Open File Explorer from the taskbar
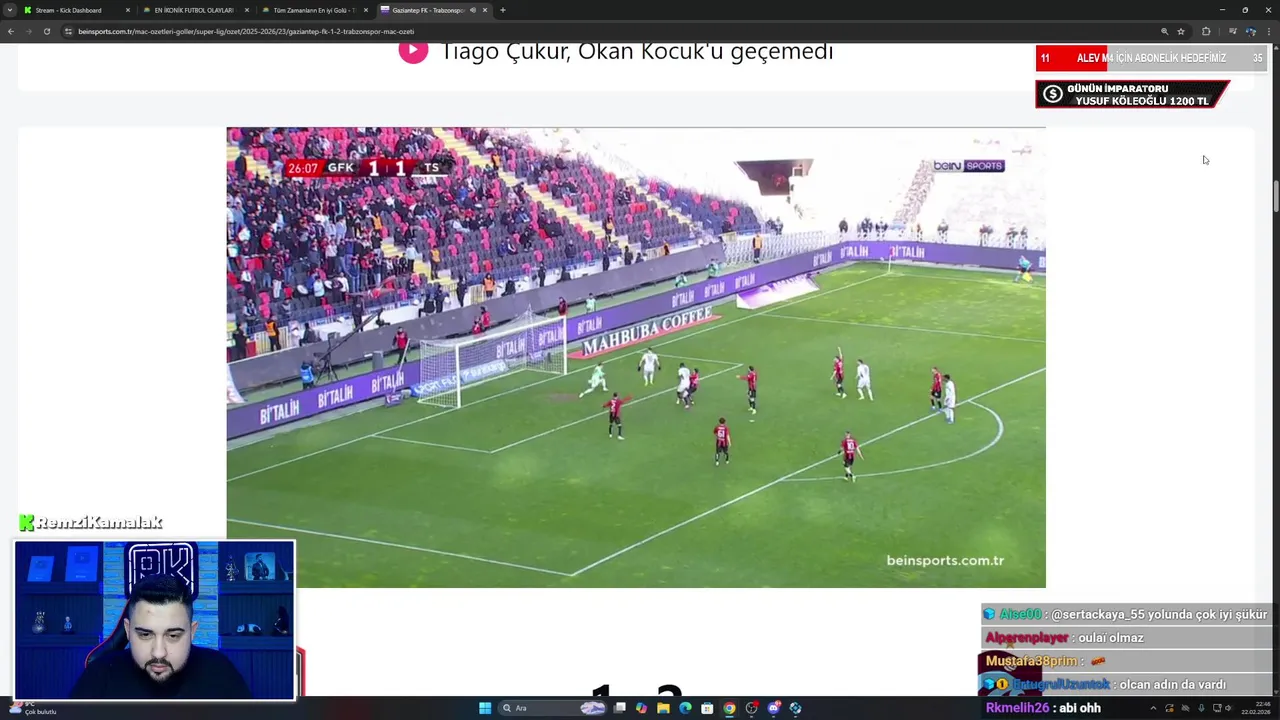Viewport: 1280px width, 720px height. [663, 708]
